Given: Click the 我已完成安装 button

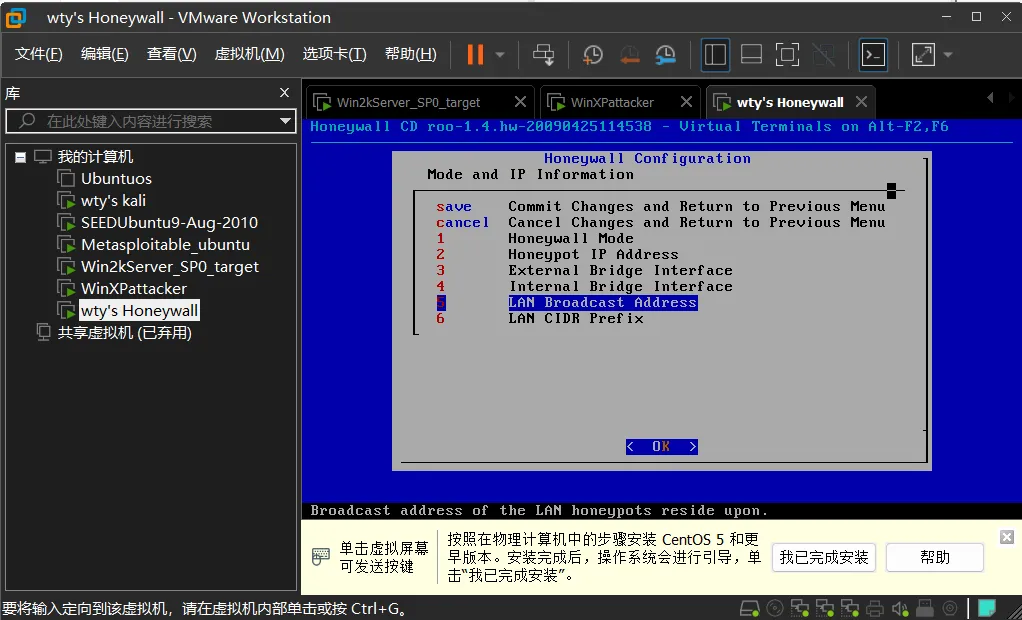Looking at the screenshot, I should [x=824, y=557].
